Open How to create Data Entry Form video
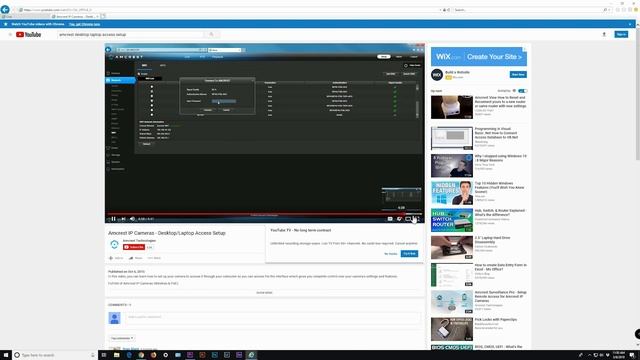This screenshot has height=360, width=640. (452, 275)
